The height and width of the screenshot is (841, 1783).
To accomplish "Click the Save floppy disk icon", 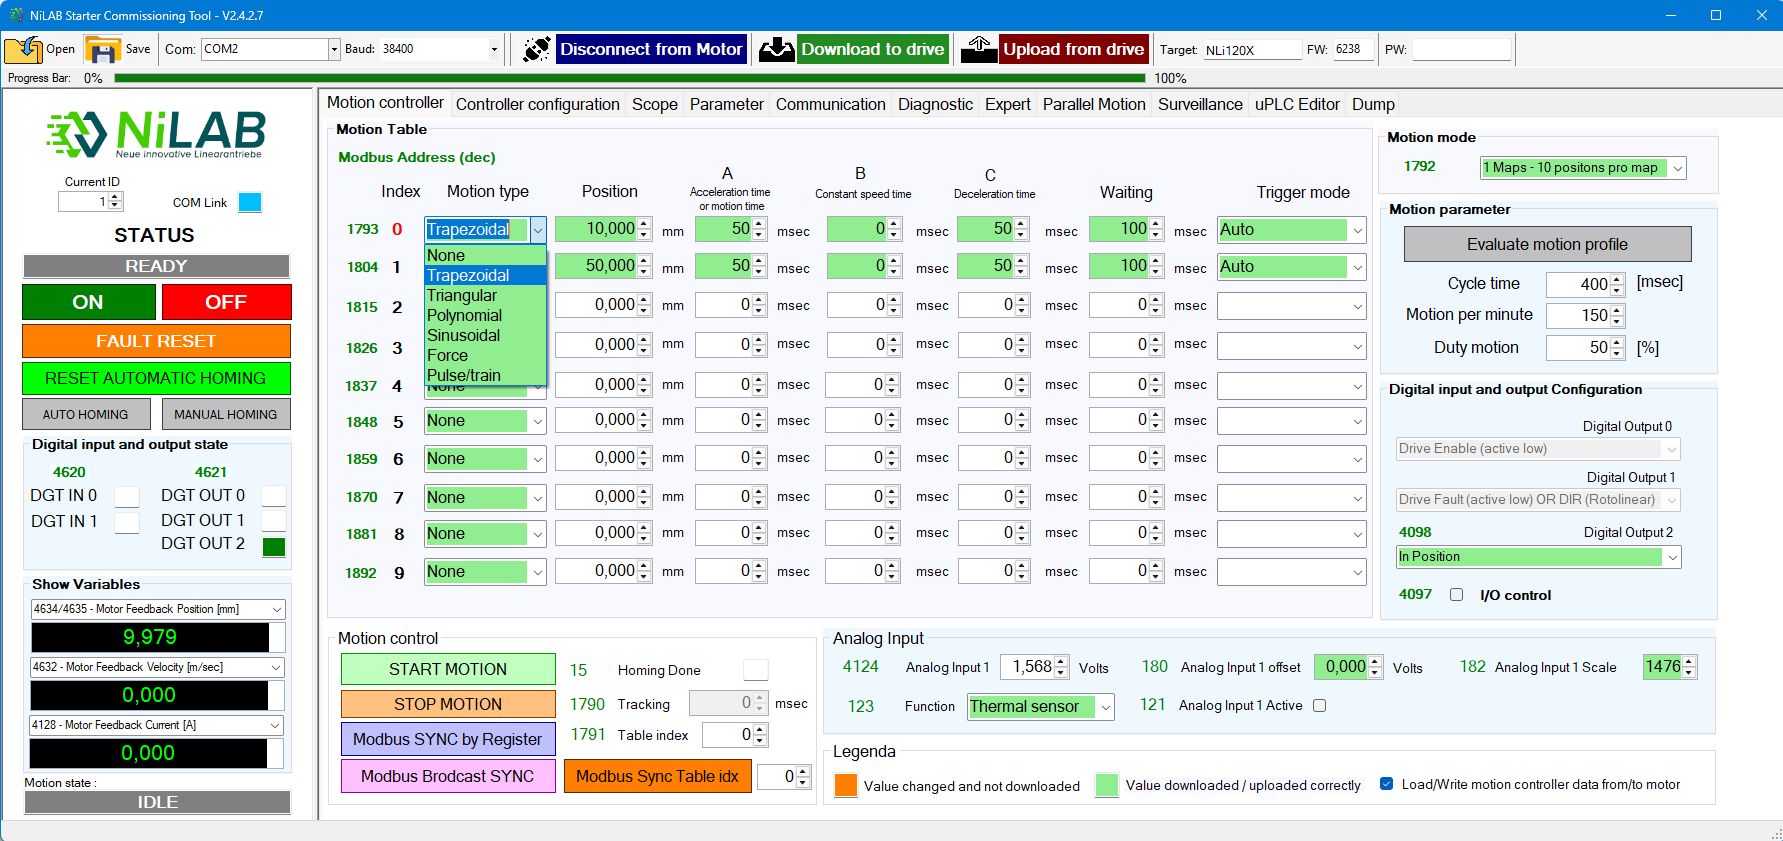I will [x=102, y=49].
